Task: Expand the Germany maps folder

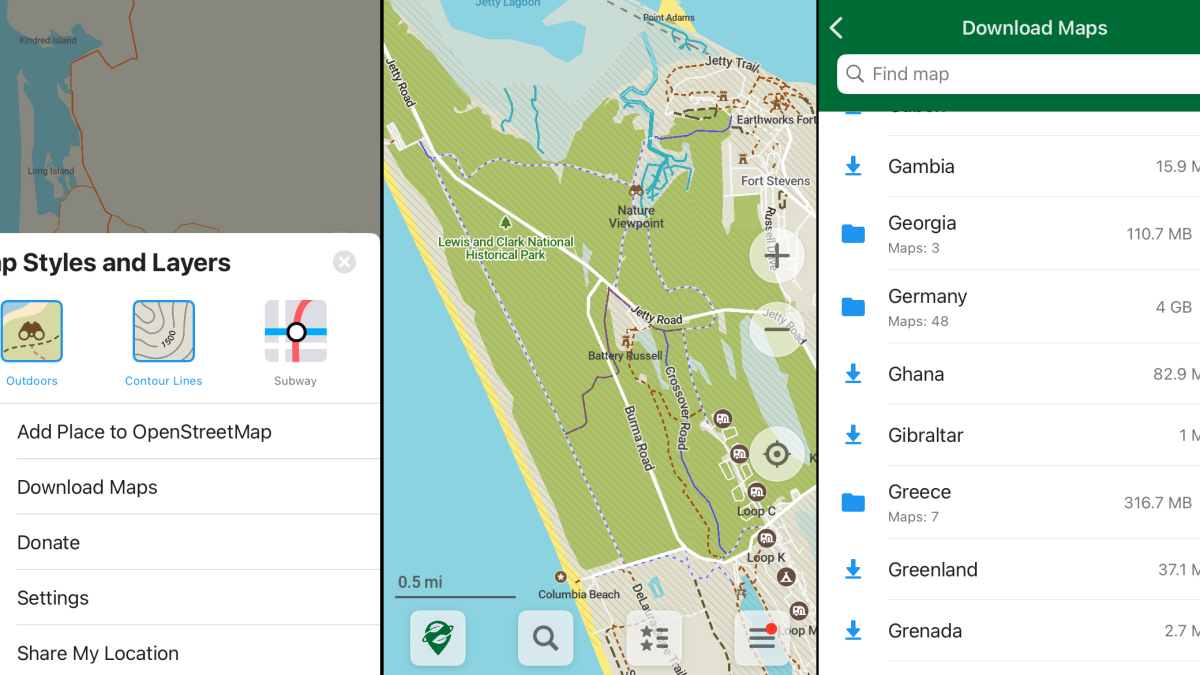Action: [x=853, y=307]
